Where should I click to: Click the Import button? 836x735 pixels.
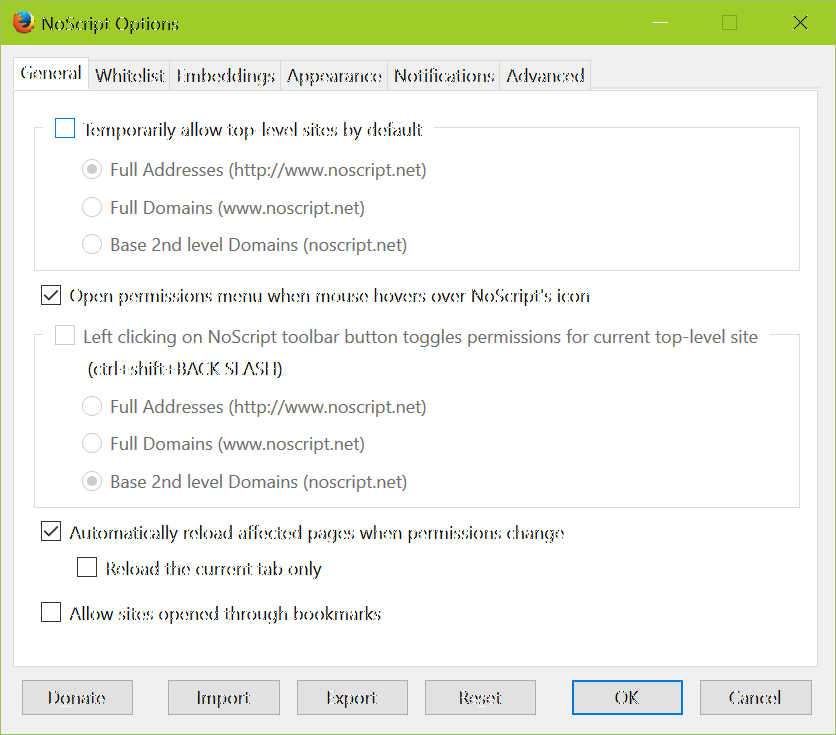coord(223,698)
